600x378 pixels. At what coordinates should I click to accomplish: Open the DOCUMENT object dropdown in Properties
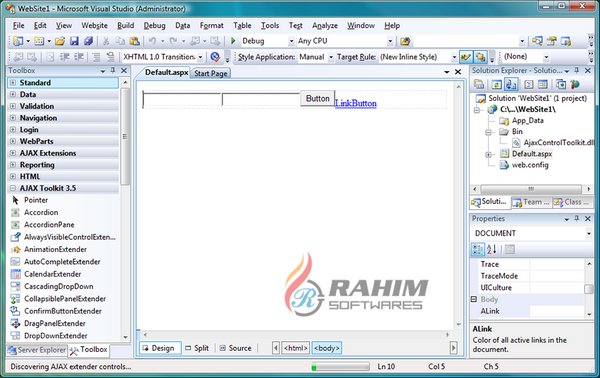pos(588,233)
